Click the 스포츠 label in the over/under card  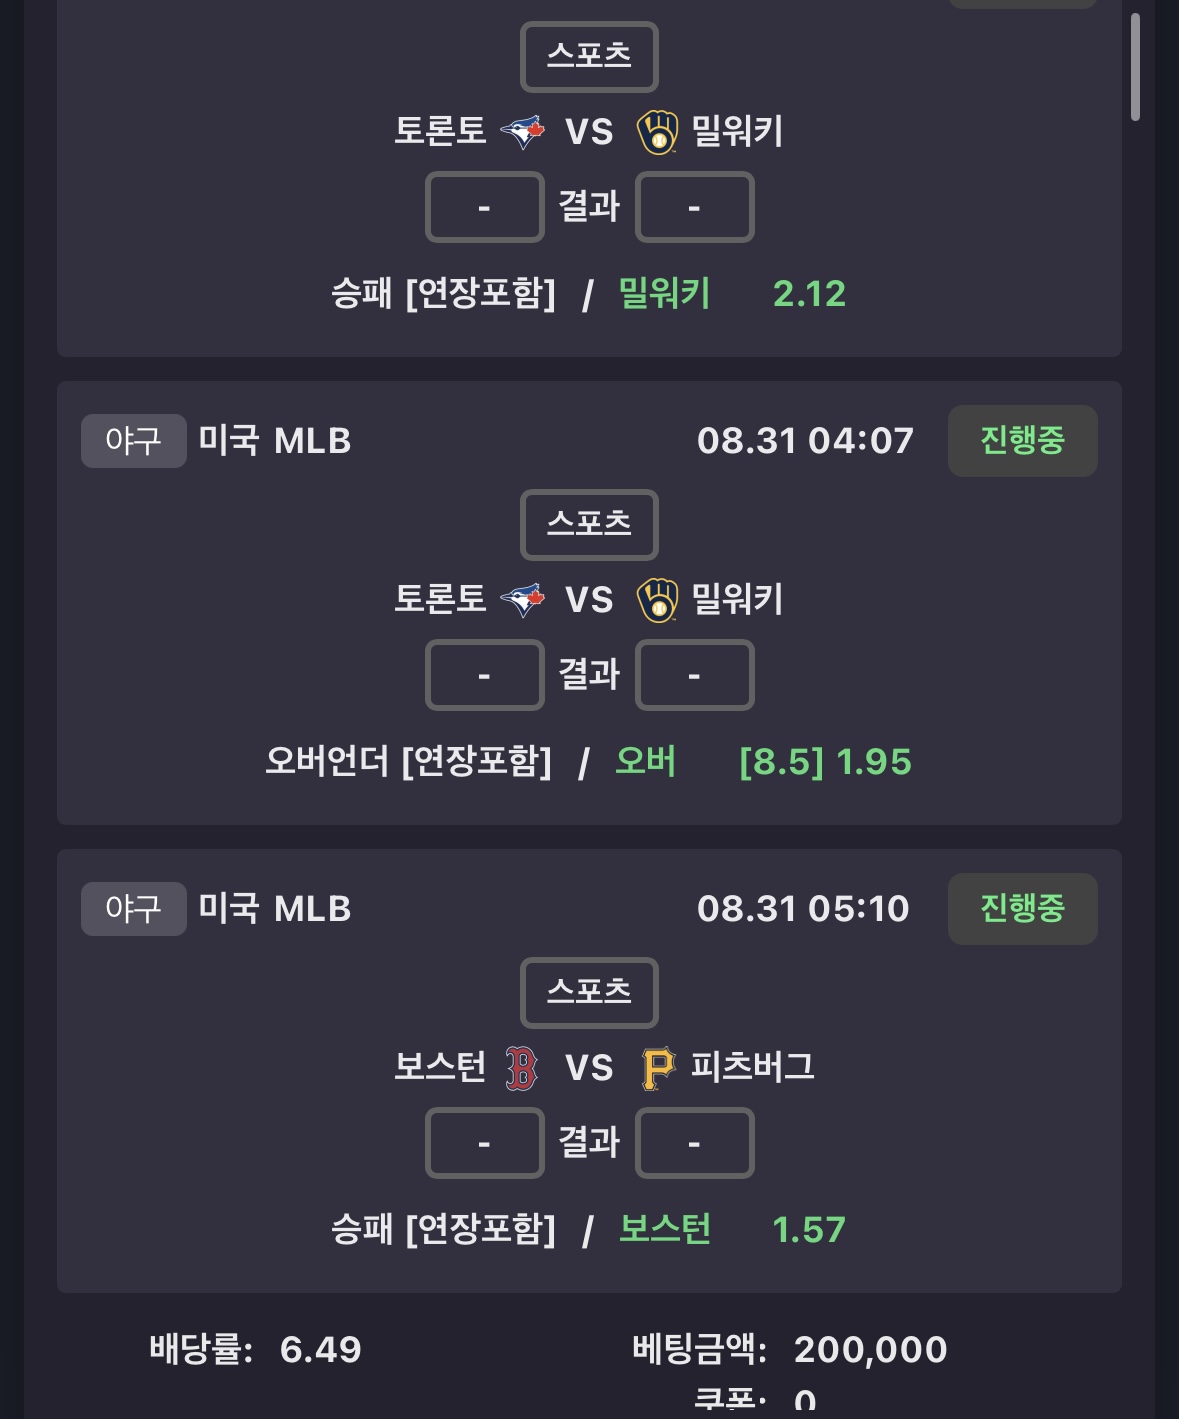pos(589,525)
